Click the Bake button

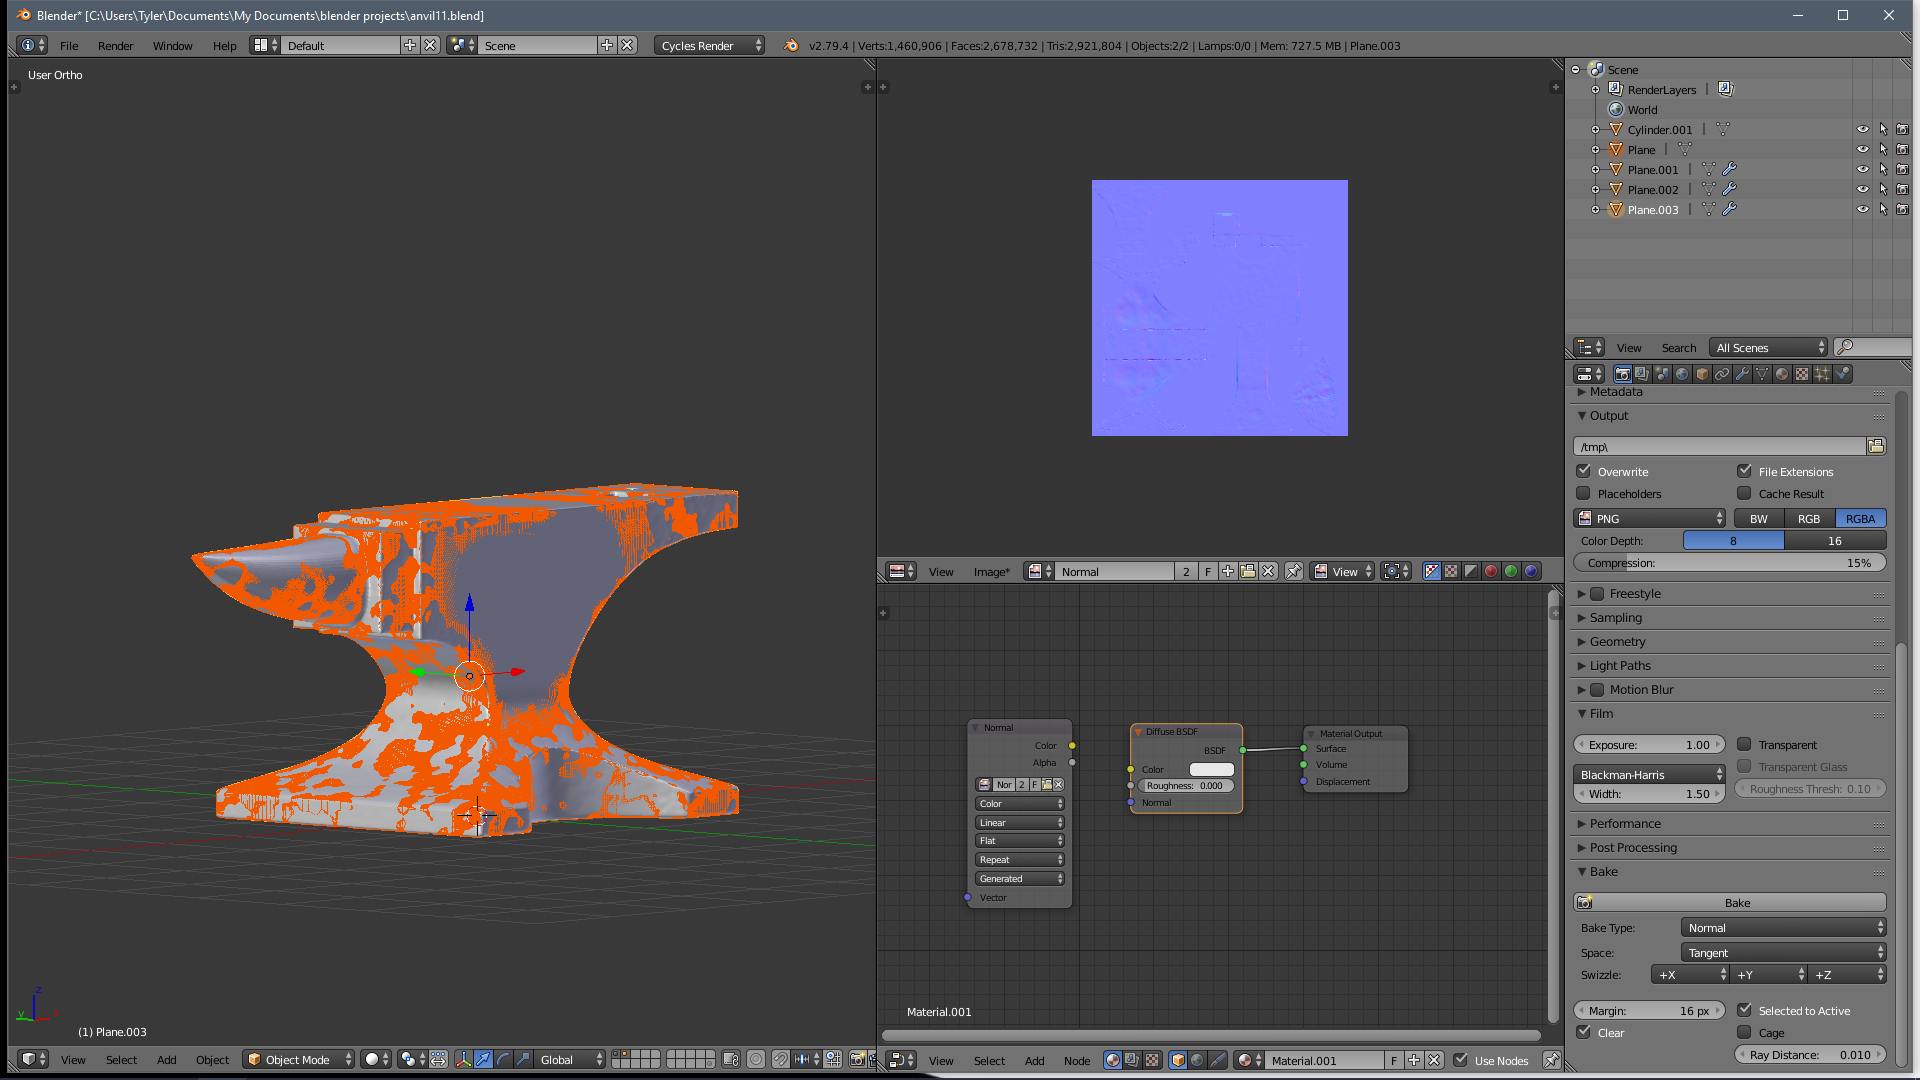pyautogui.click(x=1730, y=903)
